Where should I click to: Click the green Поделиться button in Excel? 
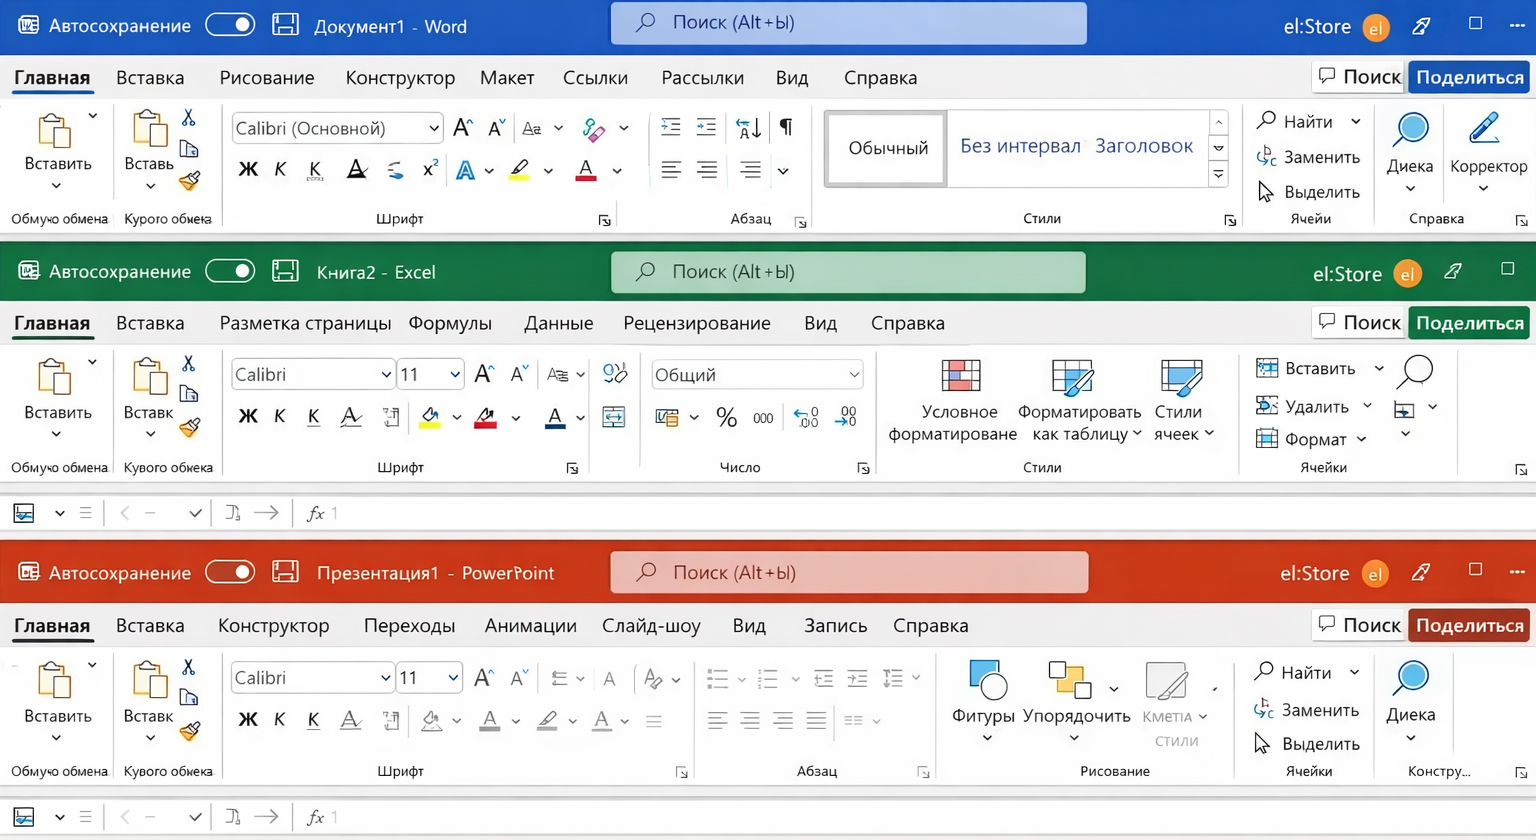[1469, 323]
